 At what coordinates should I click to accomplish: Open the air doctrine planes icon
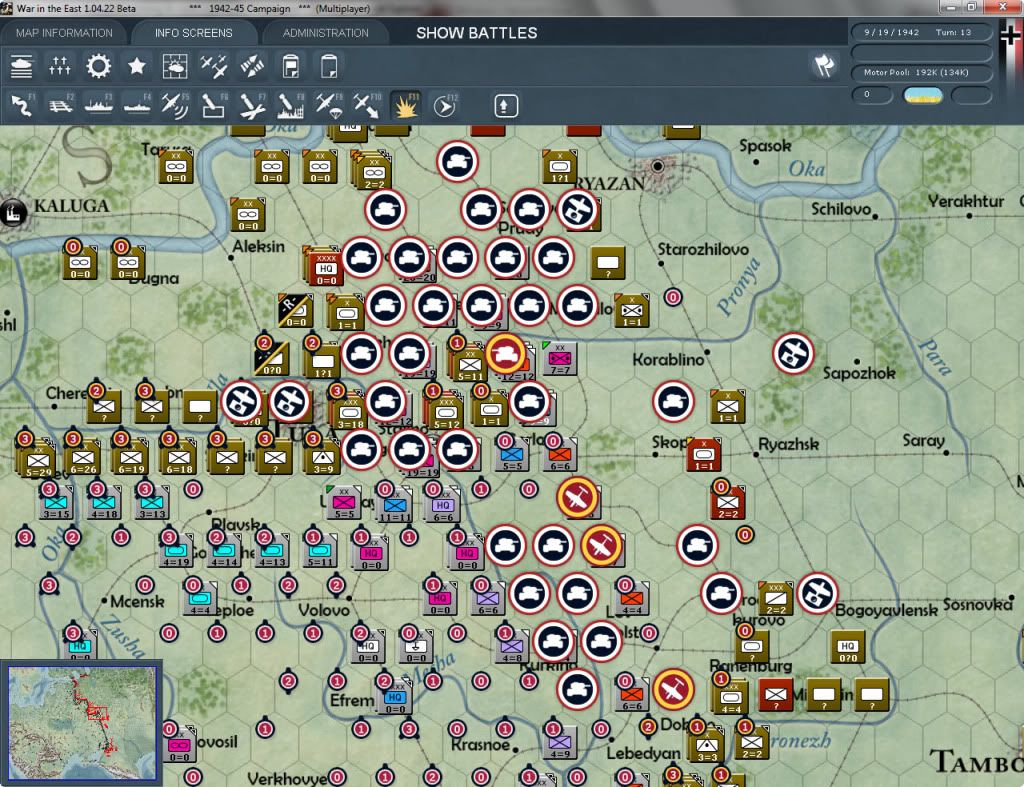coord(214,66)
